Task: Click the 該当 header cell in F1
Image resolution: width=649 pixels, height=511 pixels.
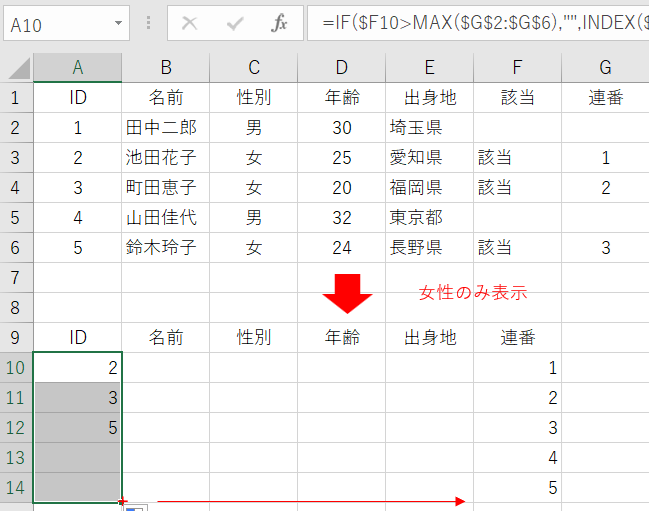Action: [x=517, y=97]
